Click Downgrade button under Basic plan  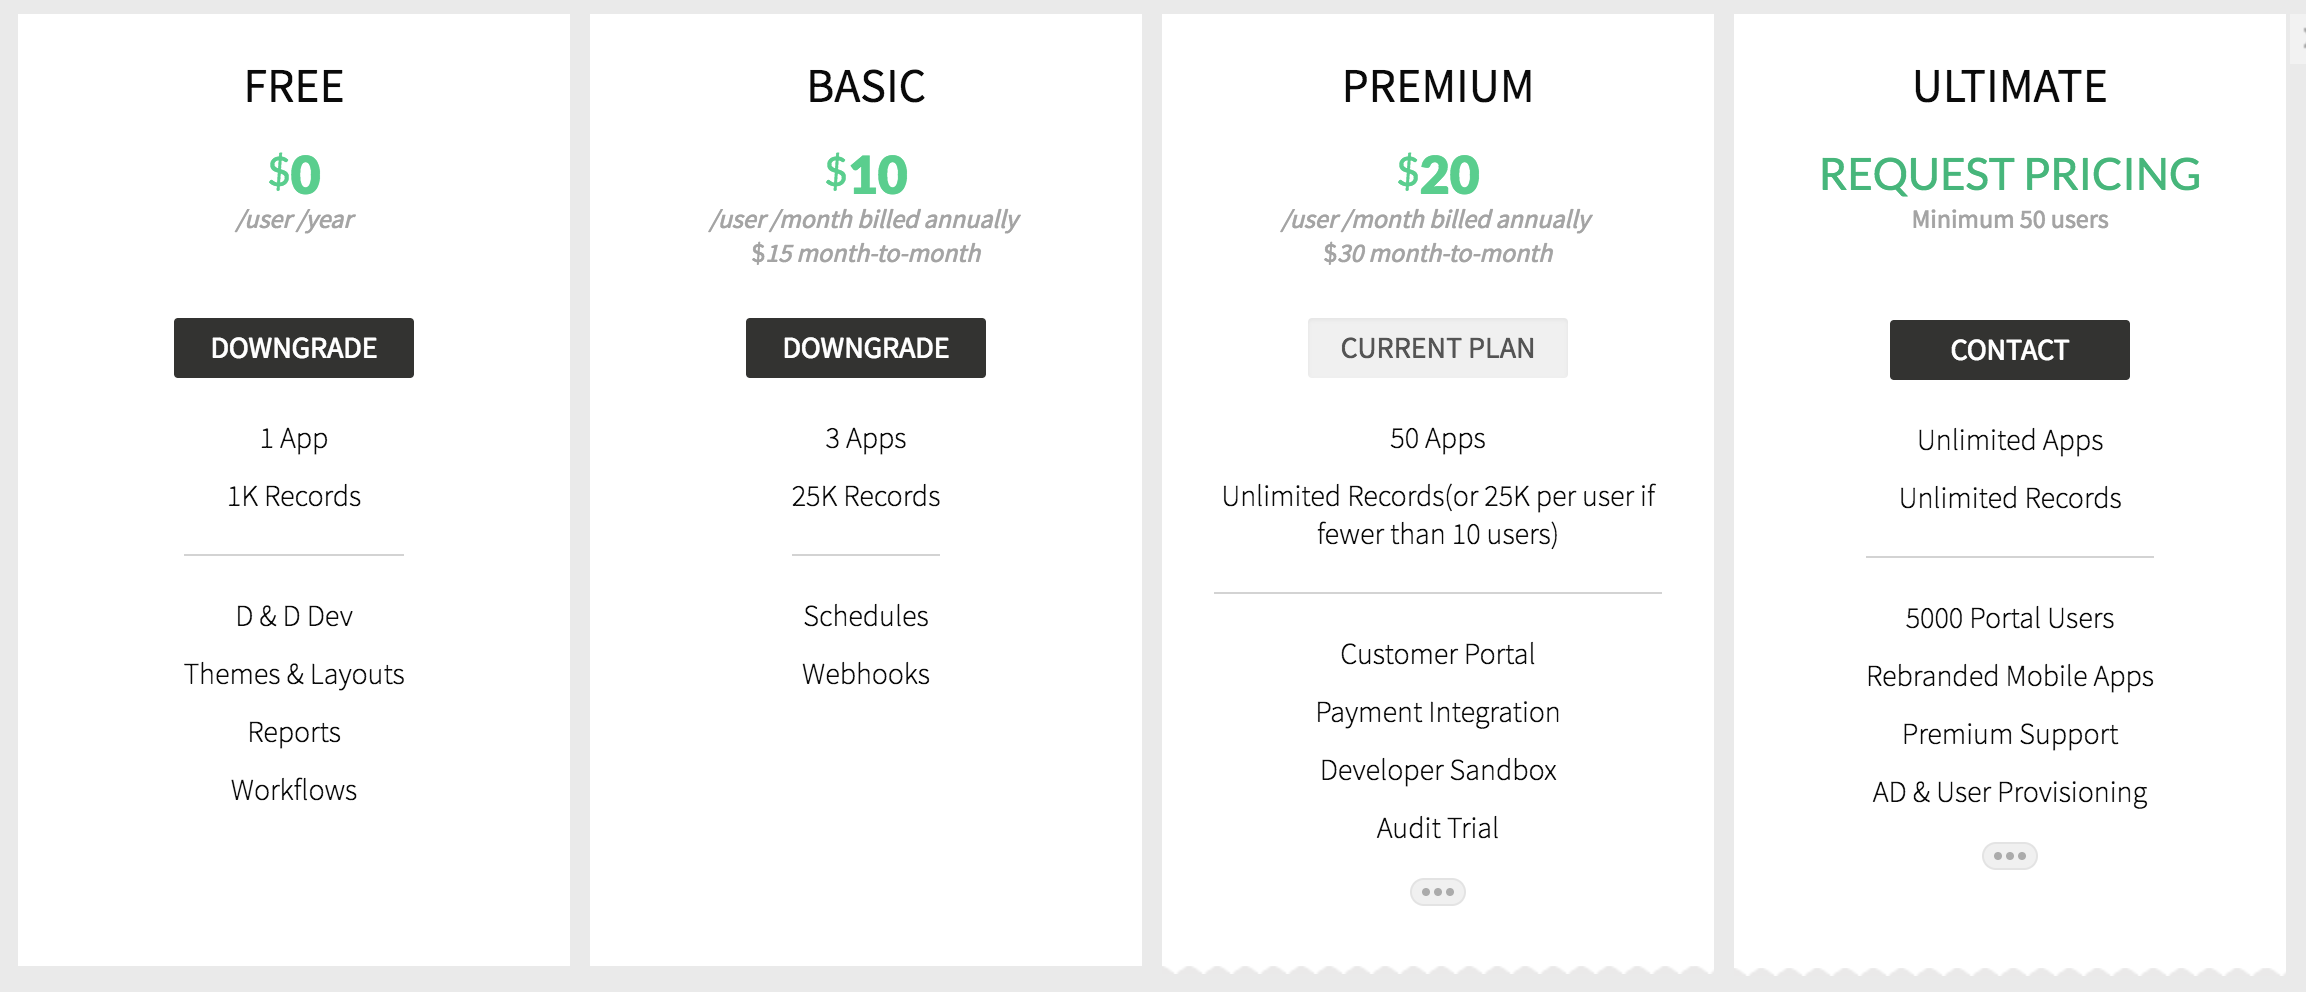coord(866,348)
